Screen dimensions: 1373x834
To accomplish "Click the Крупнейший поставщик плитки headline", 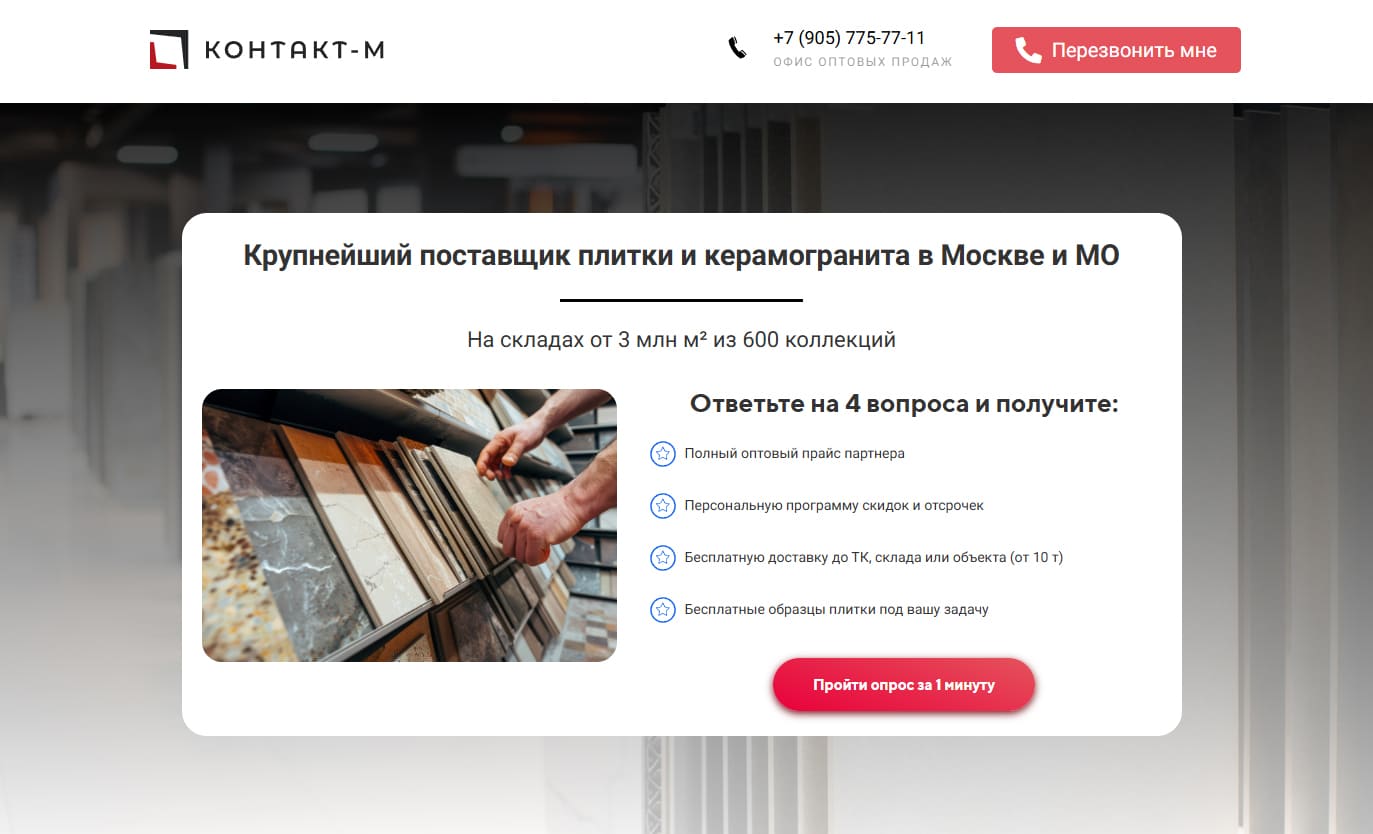I will [681, 256].
